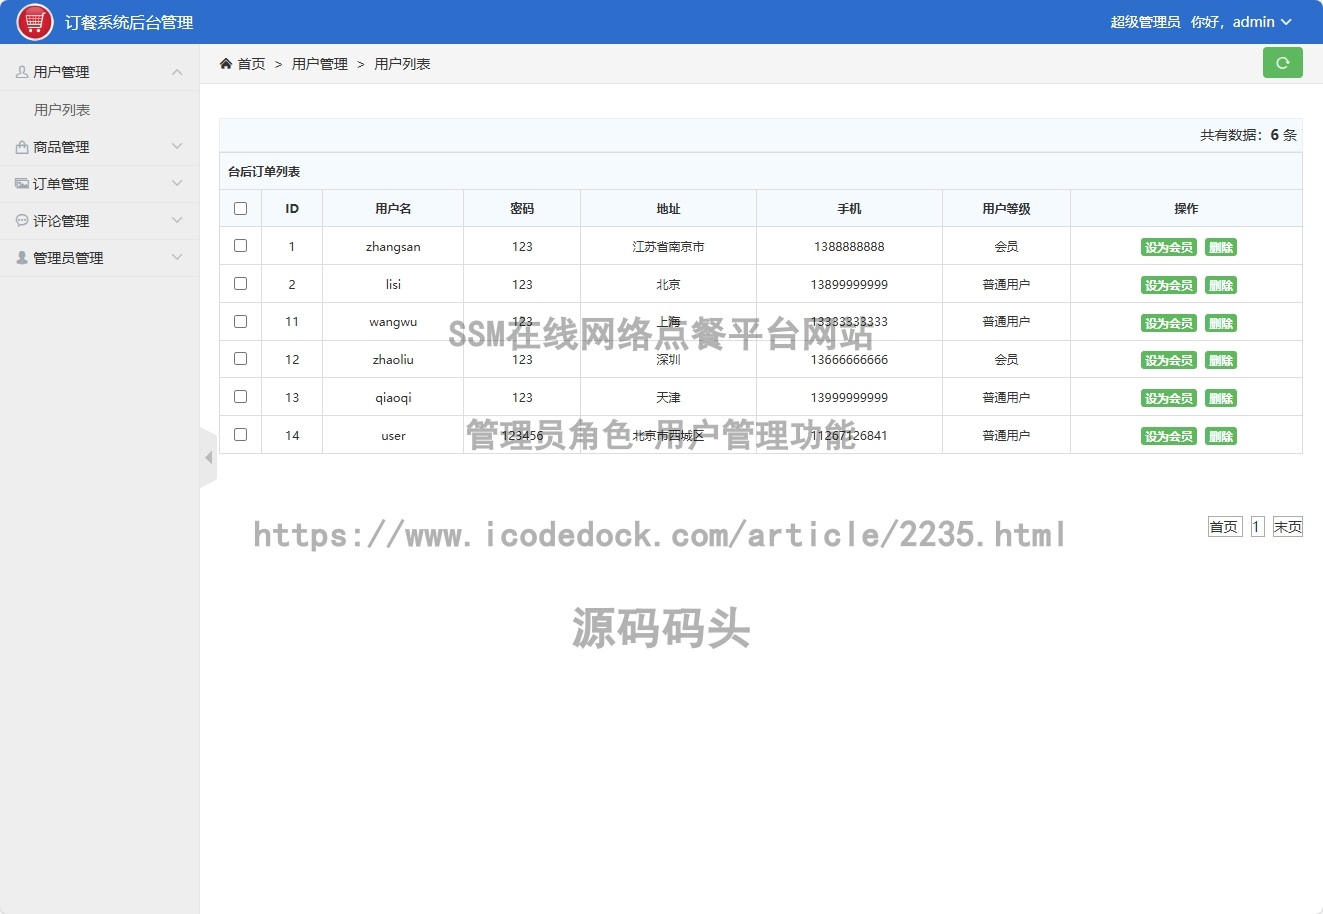The height and width of the screenshot is (914, 1323).
Task: Click the 用户名 column header
Action: point(393,209)
